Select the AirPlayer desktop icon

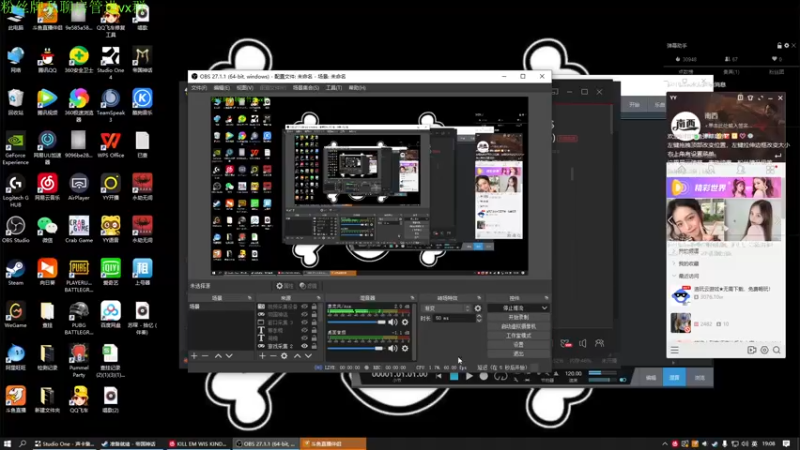[x=79, y=187]
